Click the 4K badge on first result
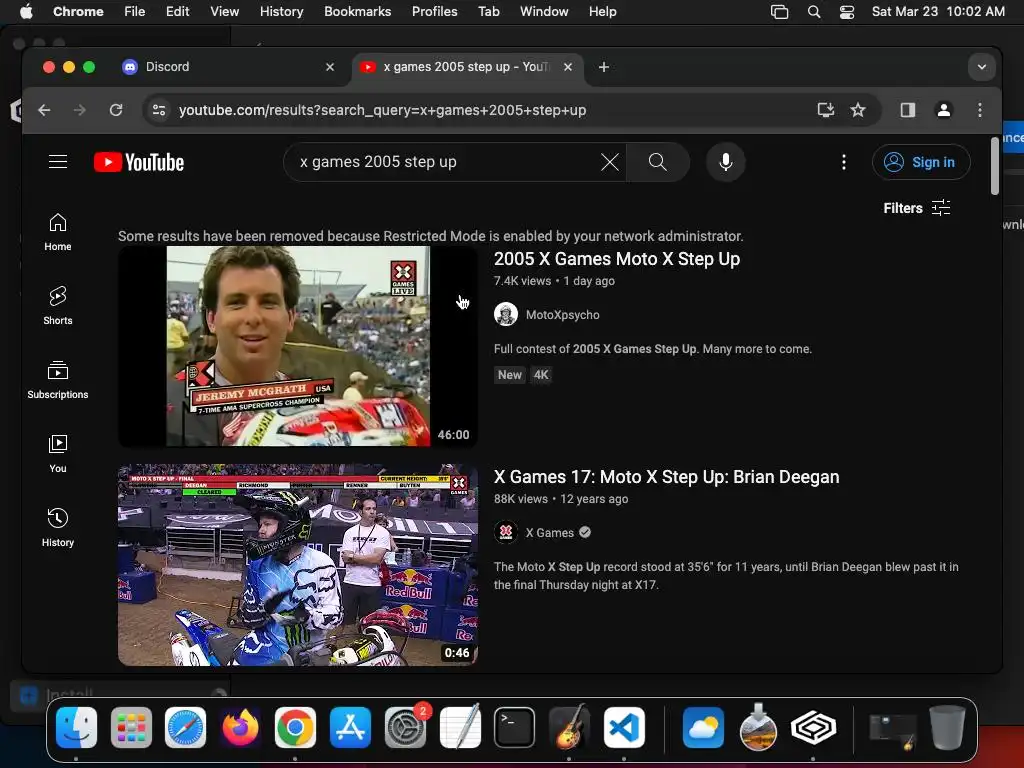The height and width of the screenshot is (768, 1024). (x=541, y=375)
